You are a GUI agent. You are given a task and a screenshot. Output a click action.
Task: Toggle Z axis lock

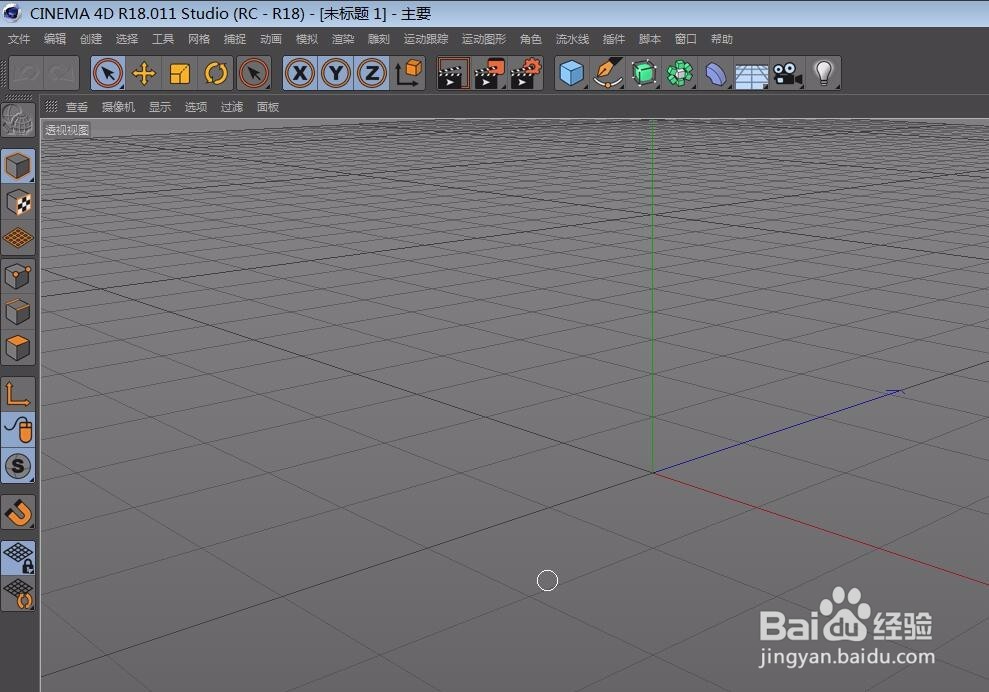pyautogui.click(x=372, y=73)
